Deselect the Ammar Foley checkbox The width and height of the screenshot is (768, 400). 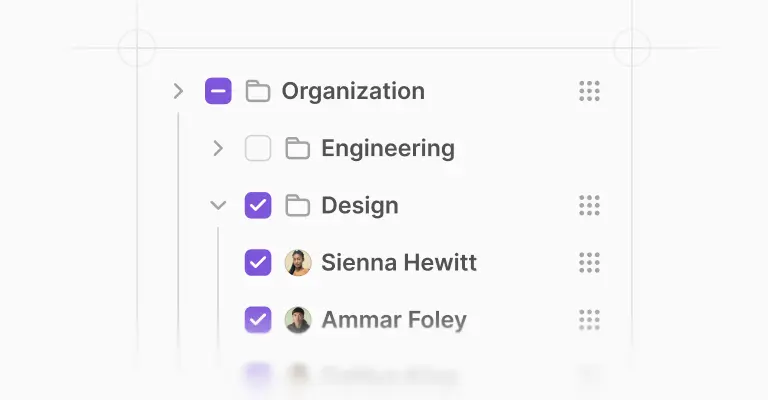258,320
